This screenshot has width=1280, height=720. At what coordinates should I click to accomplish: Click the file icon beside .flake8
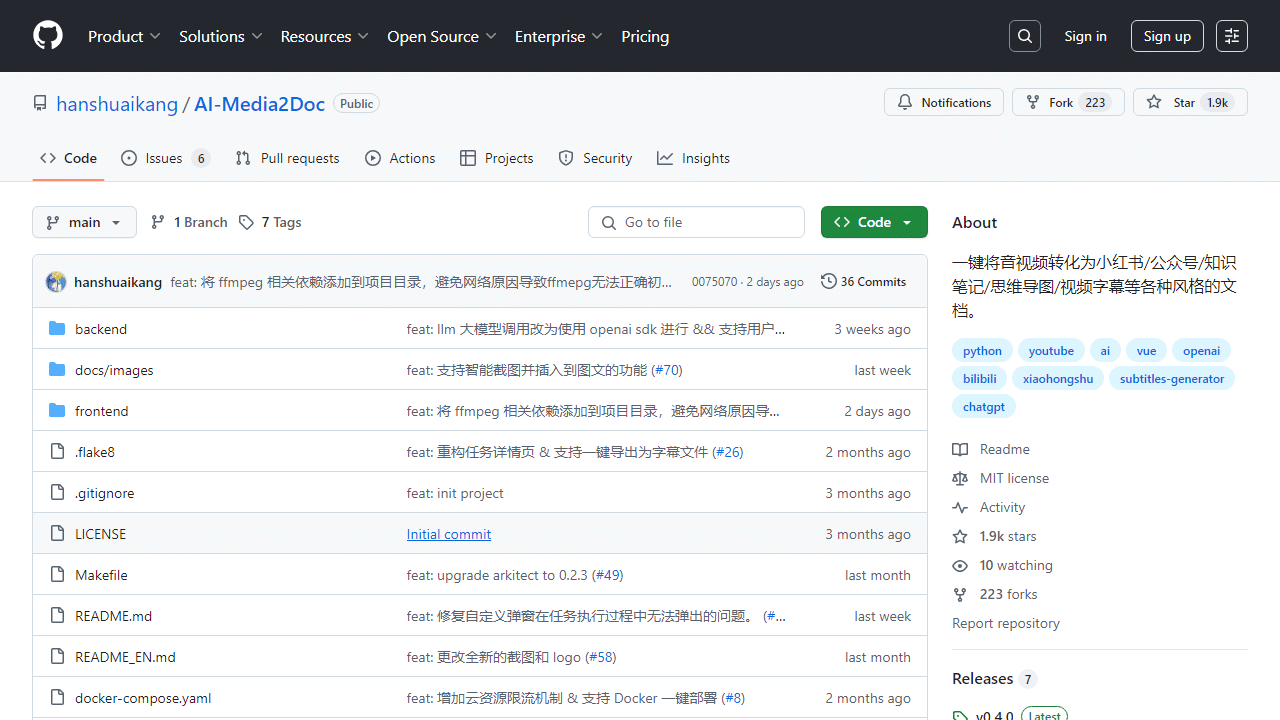(57, 452)
